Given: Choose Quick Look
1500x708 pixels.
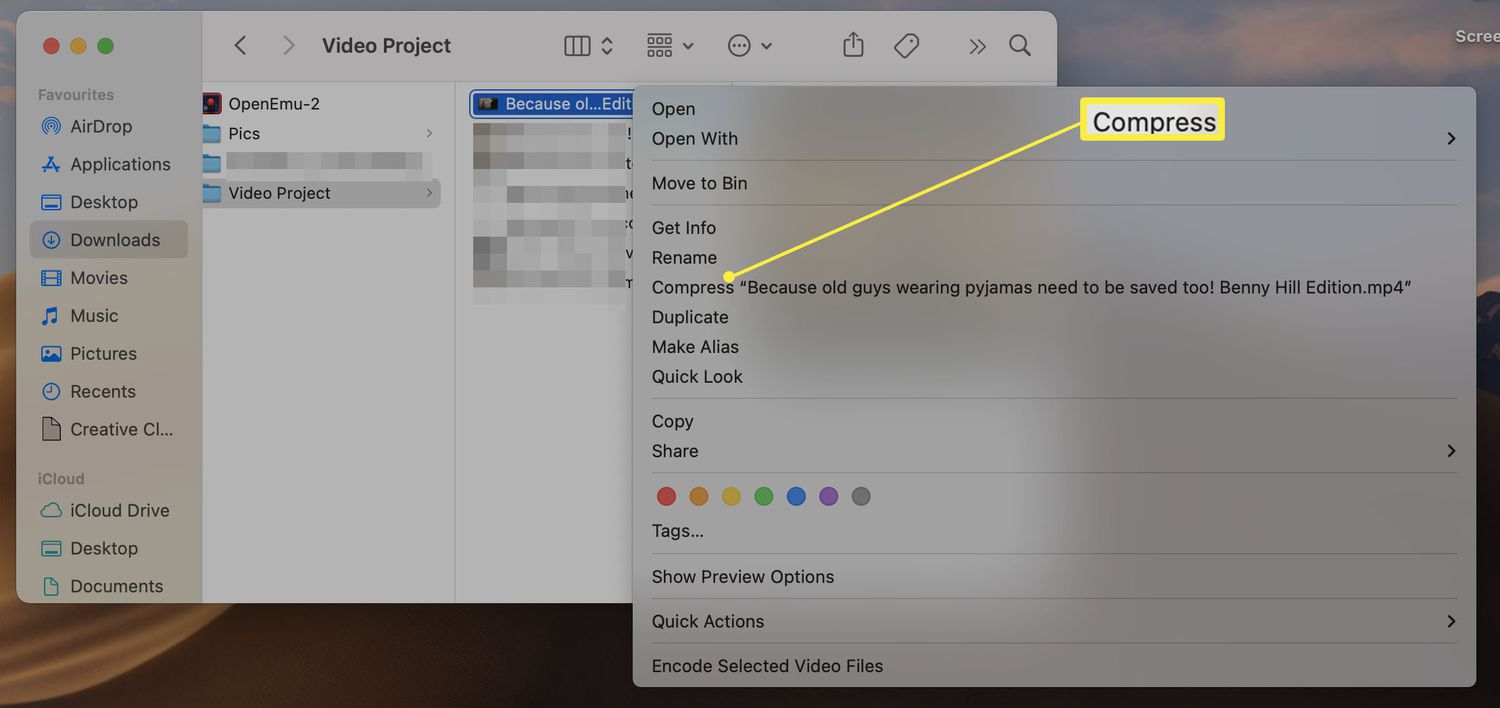Looking at the screenshot, I should click(697, 377).
